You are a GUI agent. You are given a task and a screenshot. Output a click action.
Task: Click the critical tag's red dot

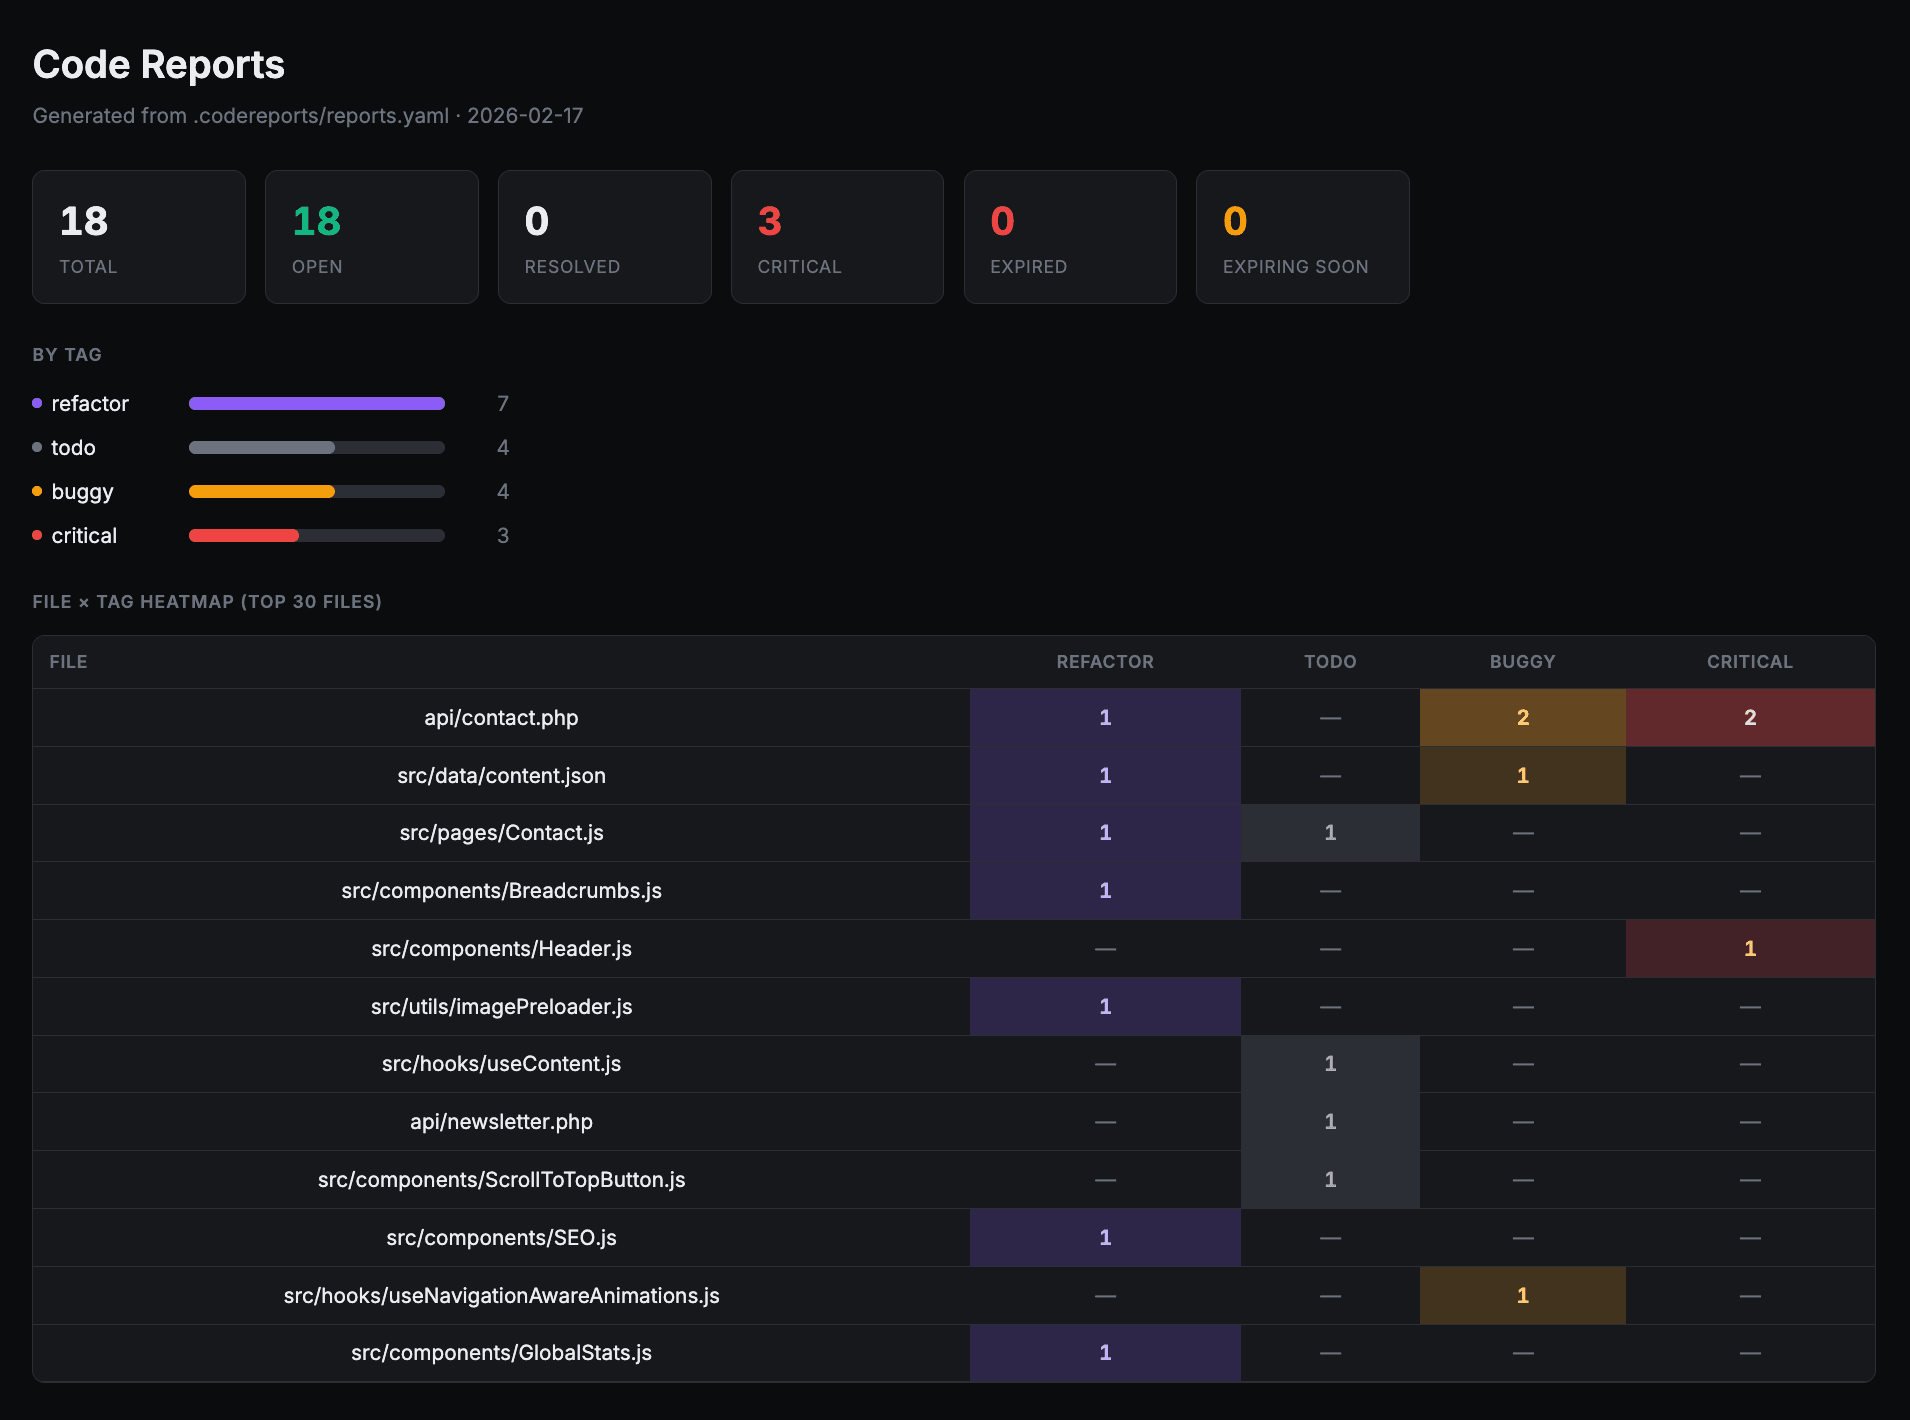(37, 535)
